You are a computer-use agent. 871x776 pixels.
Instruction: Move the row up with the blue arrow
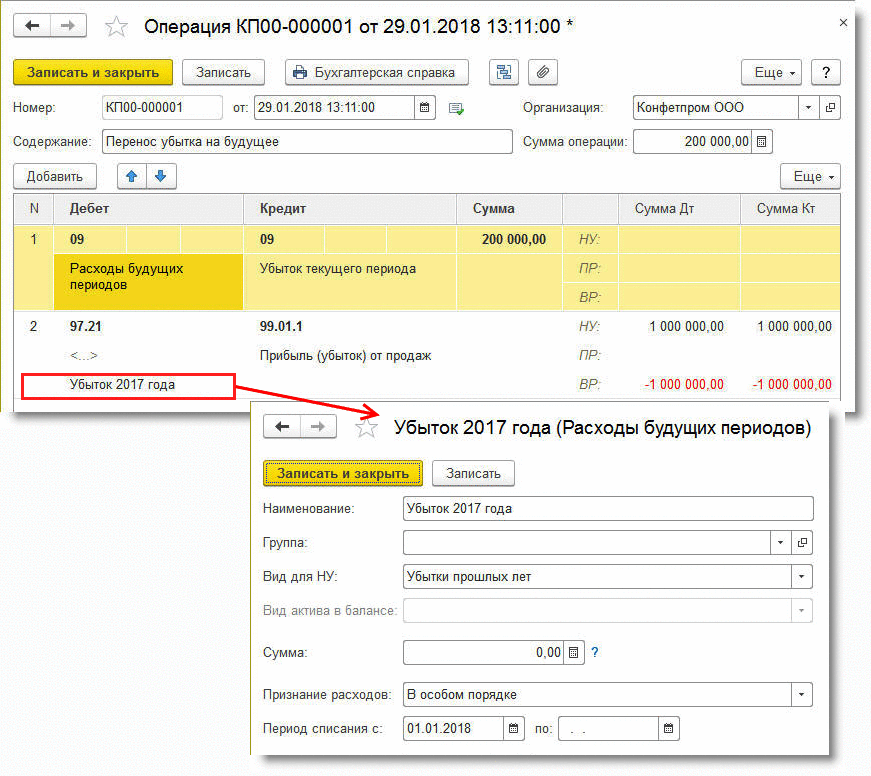click(132, 176)
